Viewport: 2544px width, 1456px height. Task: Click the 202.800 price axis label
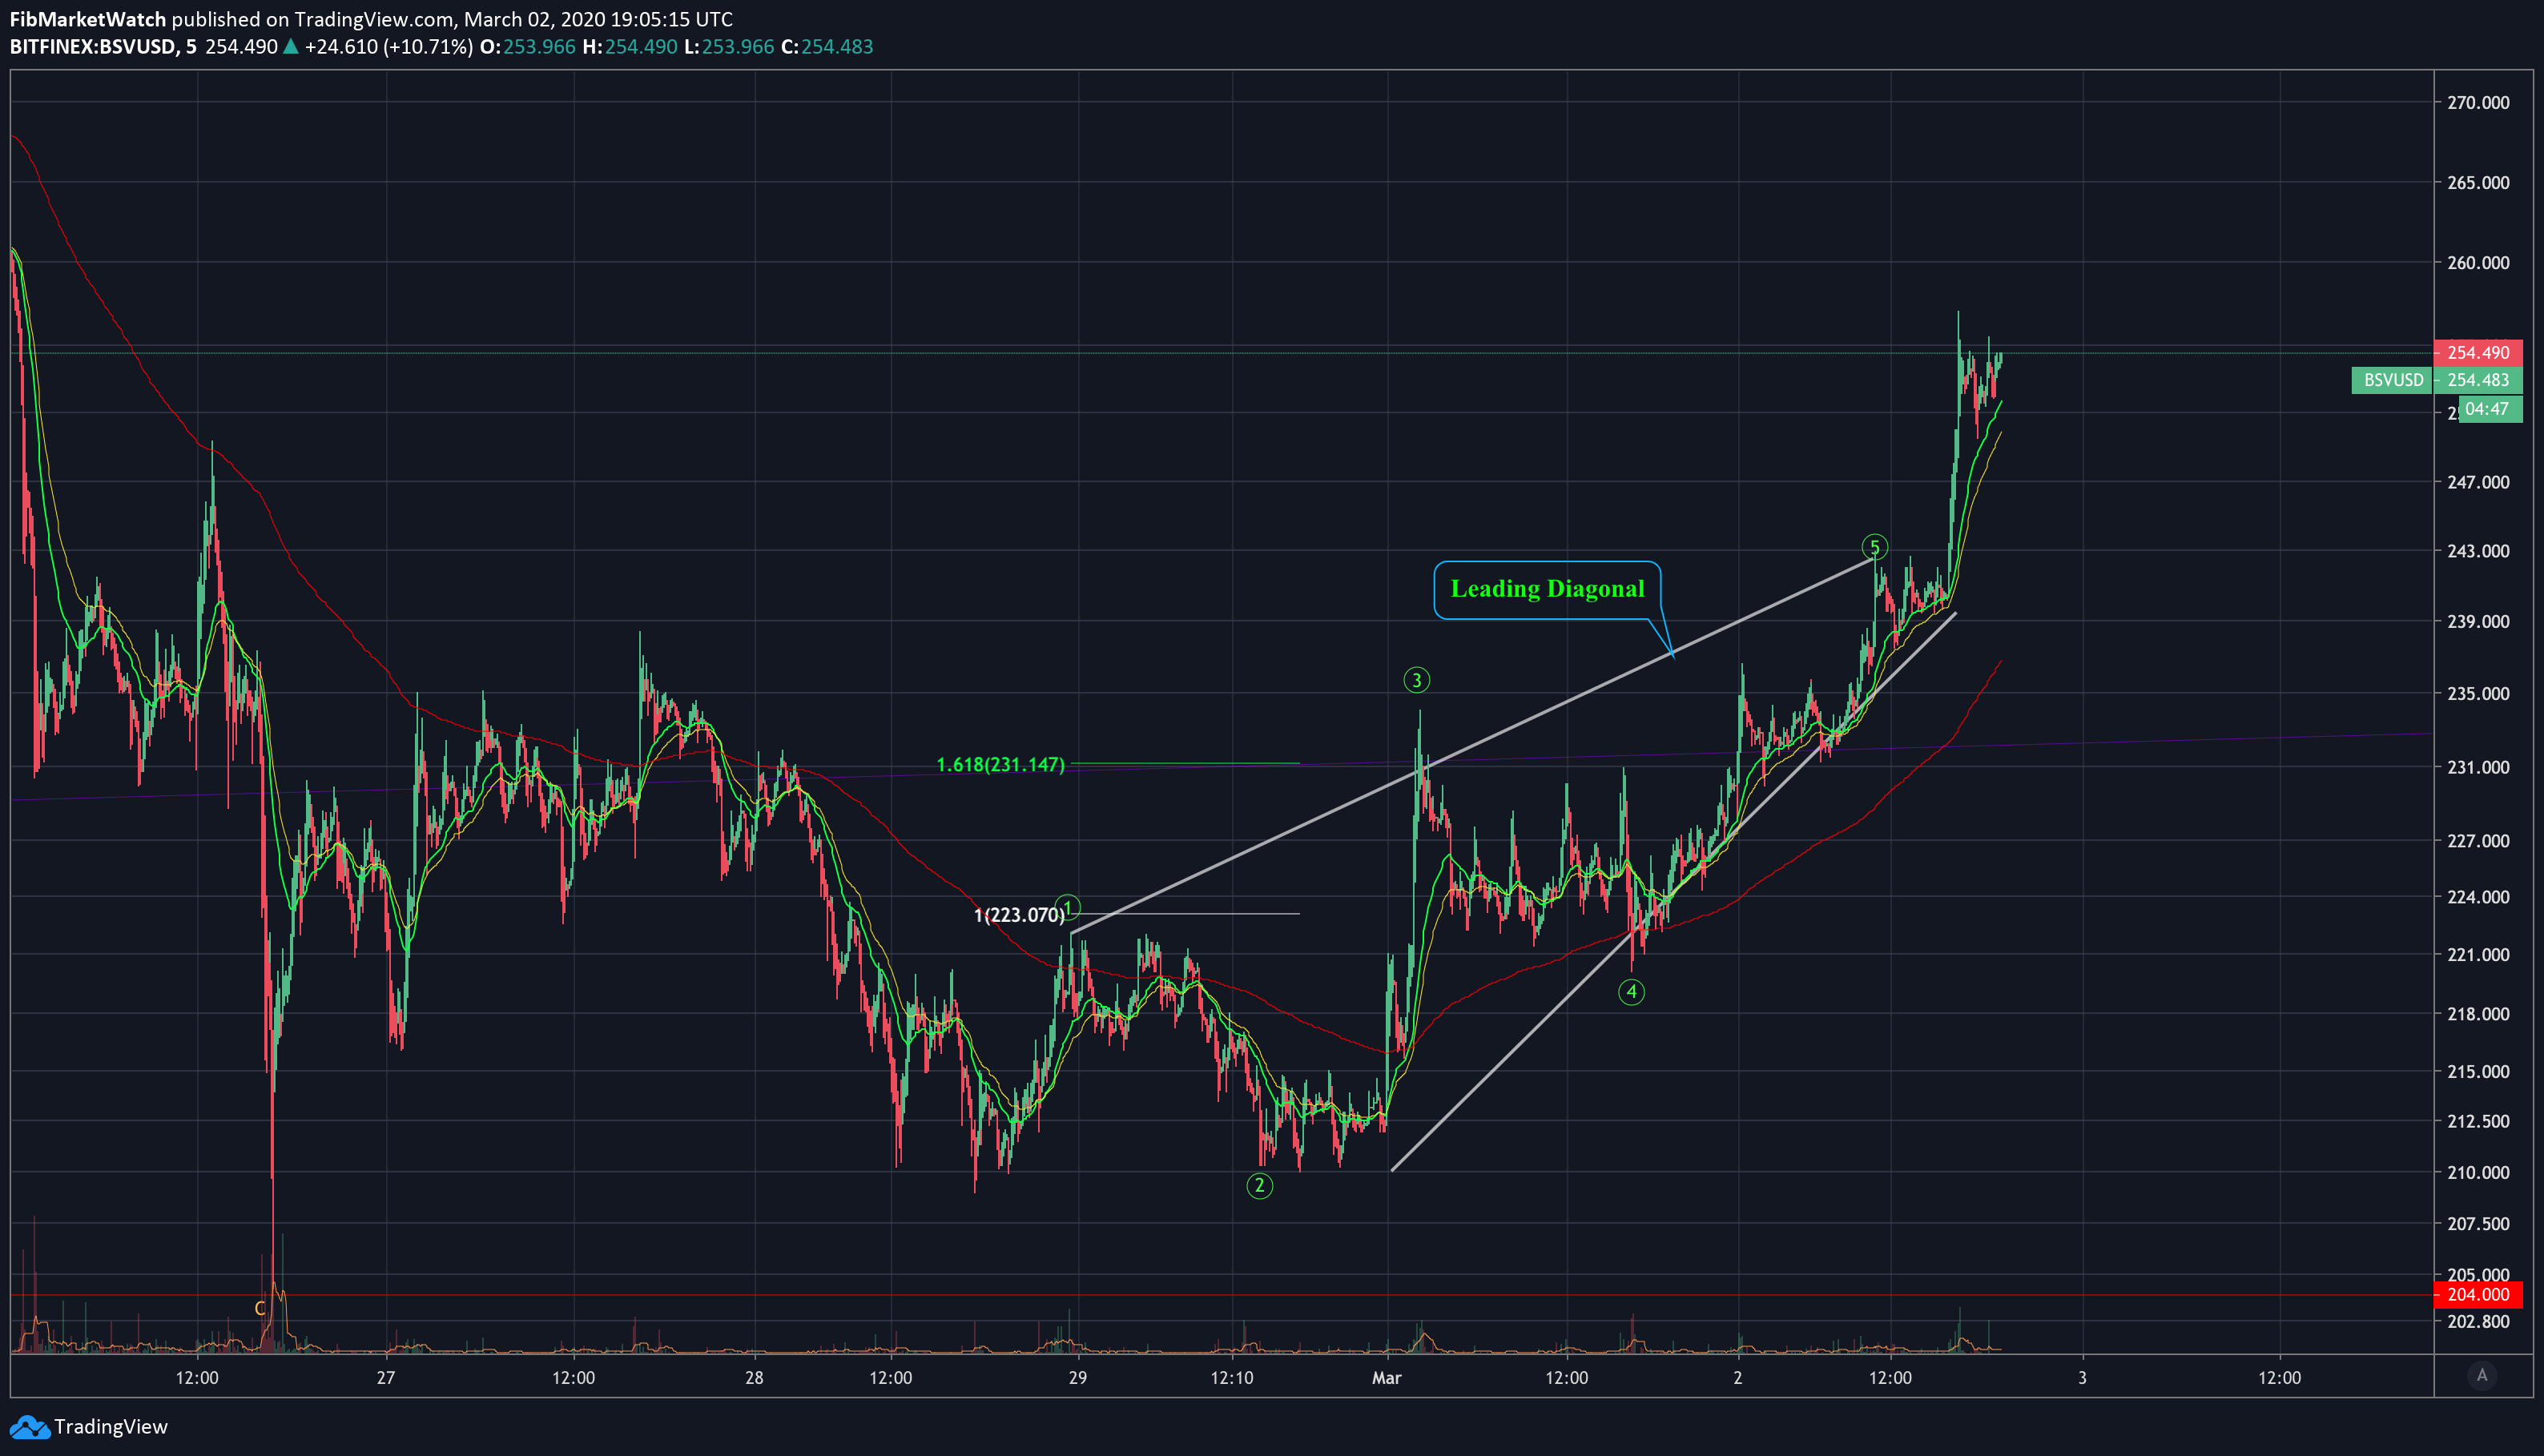point(2478,1321)
